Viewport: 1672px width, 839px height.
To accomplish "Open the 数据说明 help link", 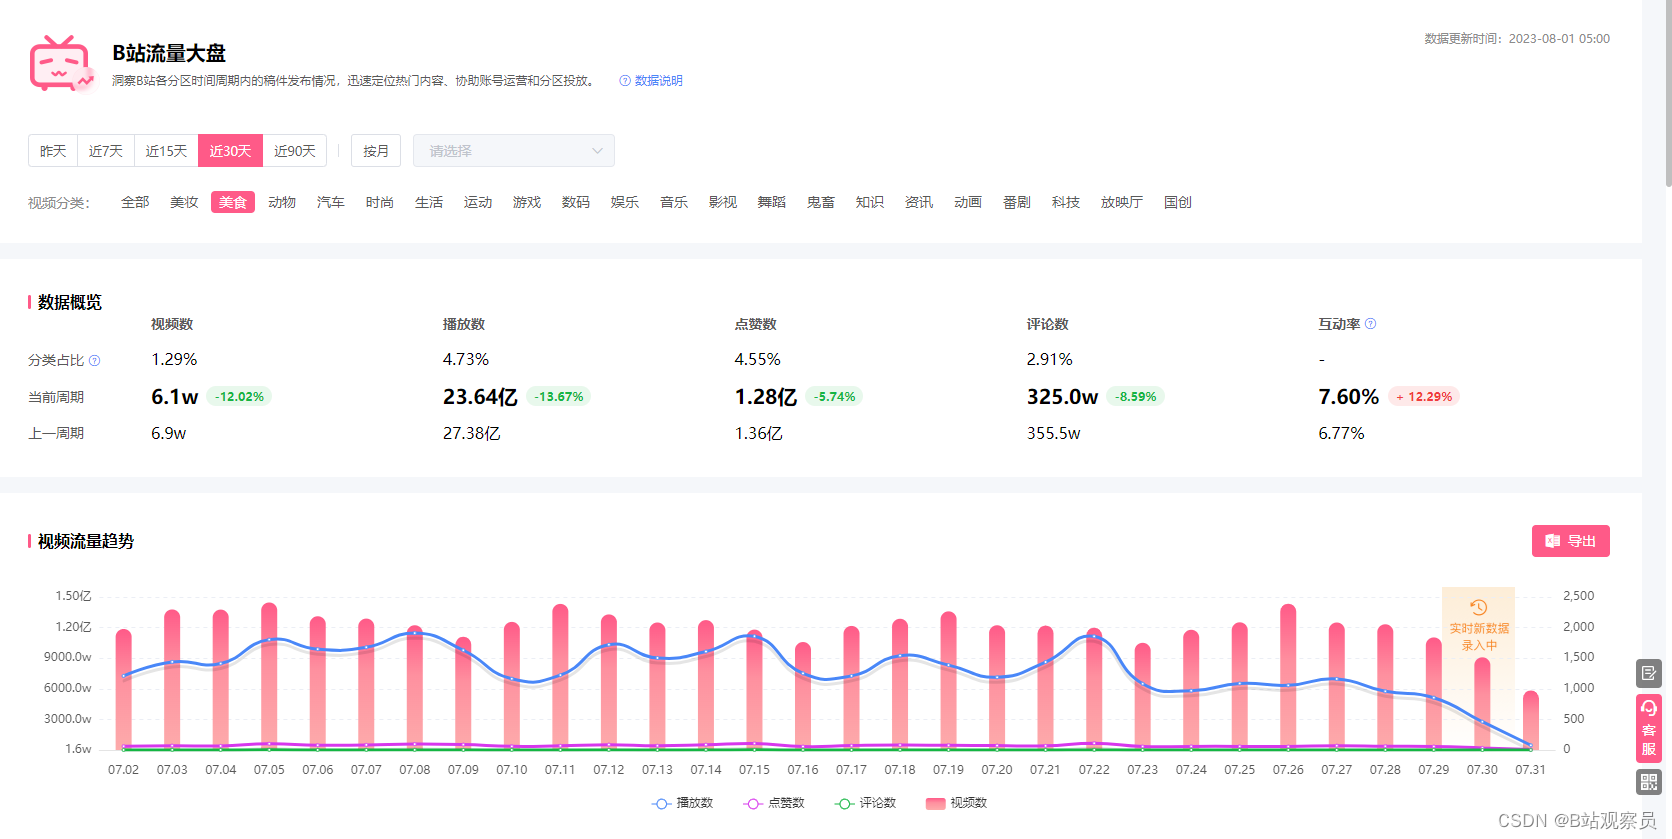I will 651,81.
